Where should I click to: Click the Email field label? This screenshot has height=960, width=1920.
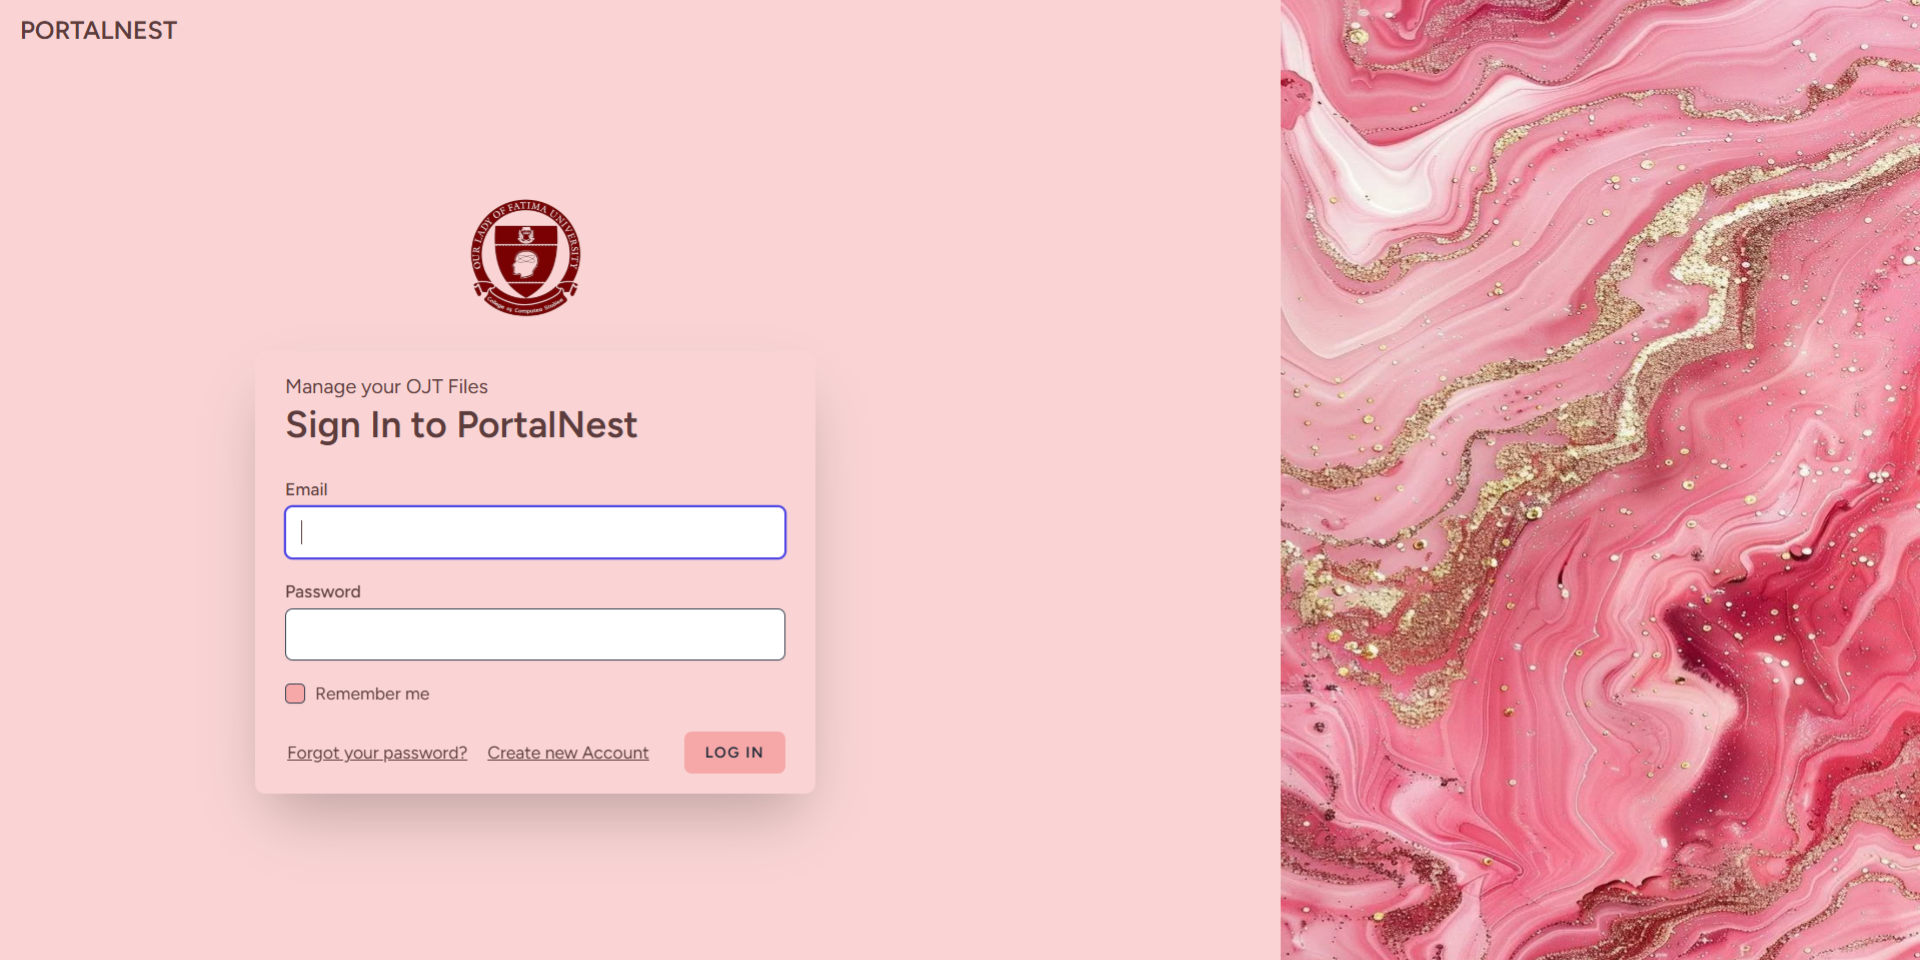(x=306, y=489)
